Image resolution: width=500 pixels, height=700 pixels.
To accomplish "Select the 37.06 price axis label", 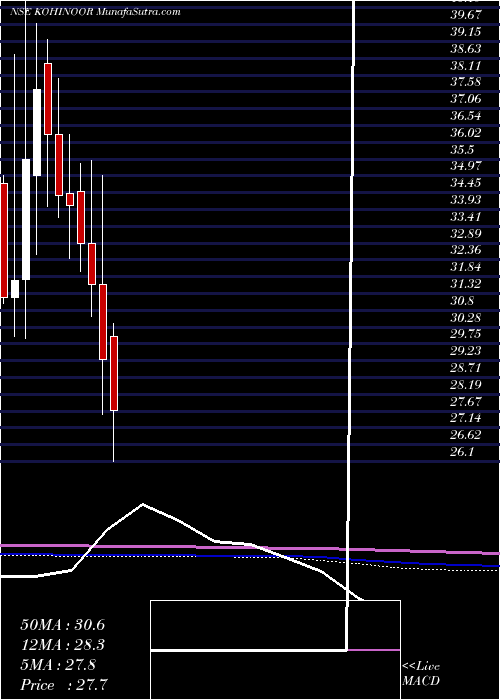I will pos(466,99).
